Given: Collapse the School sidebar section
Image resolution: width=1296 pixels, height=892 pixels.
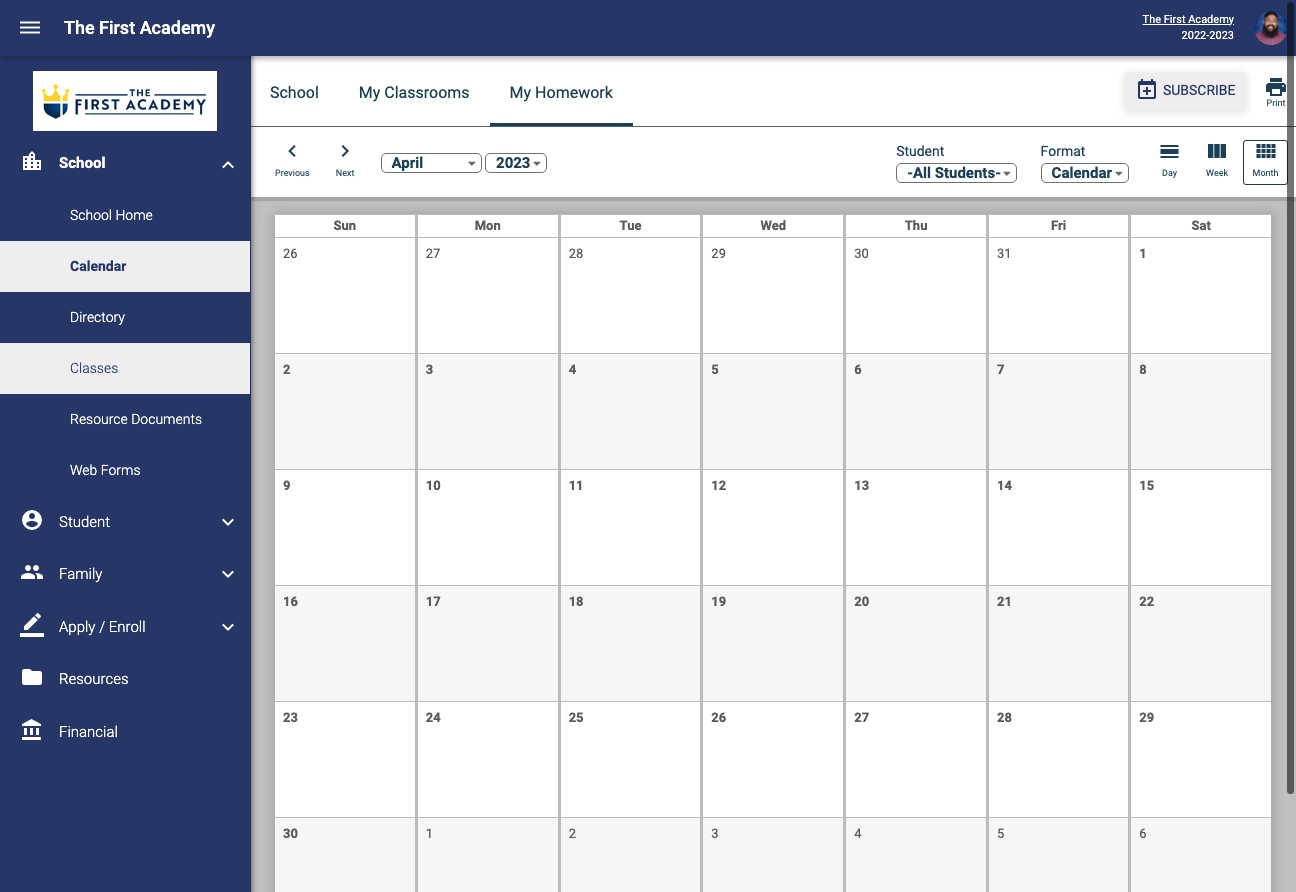Looking at the screenshot, I should click(228, 164).
